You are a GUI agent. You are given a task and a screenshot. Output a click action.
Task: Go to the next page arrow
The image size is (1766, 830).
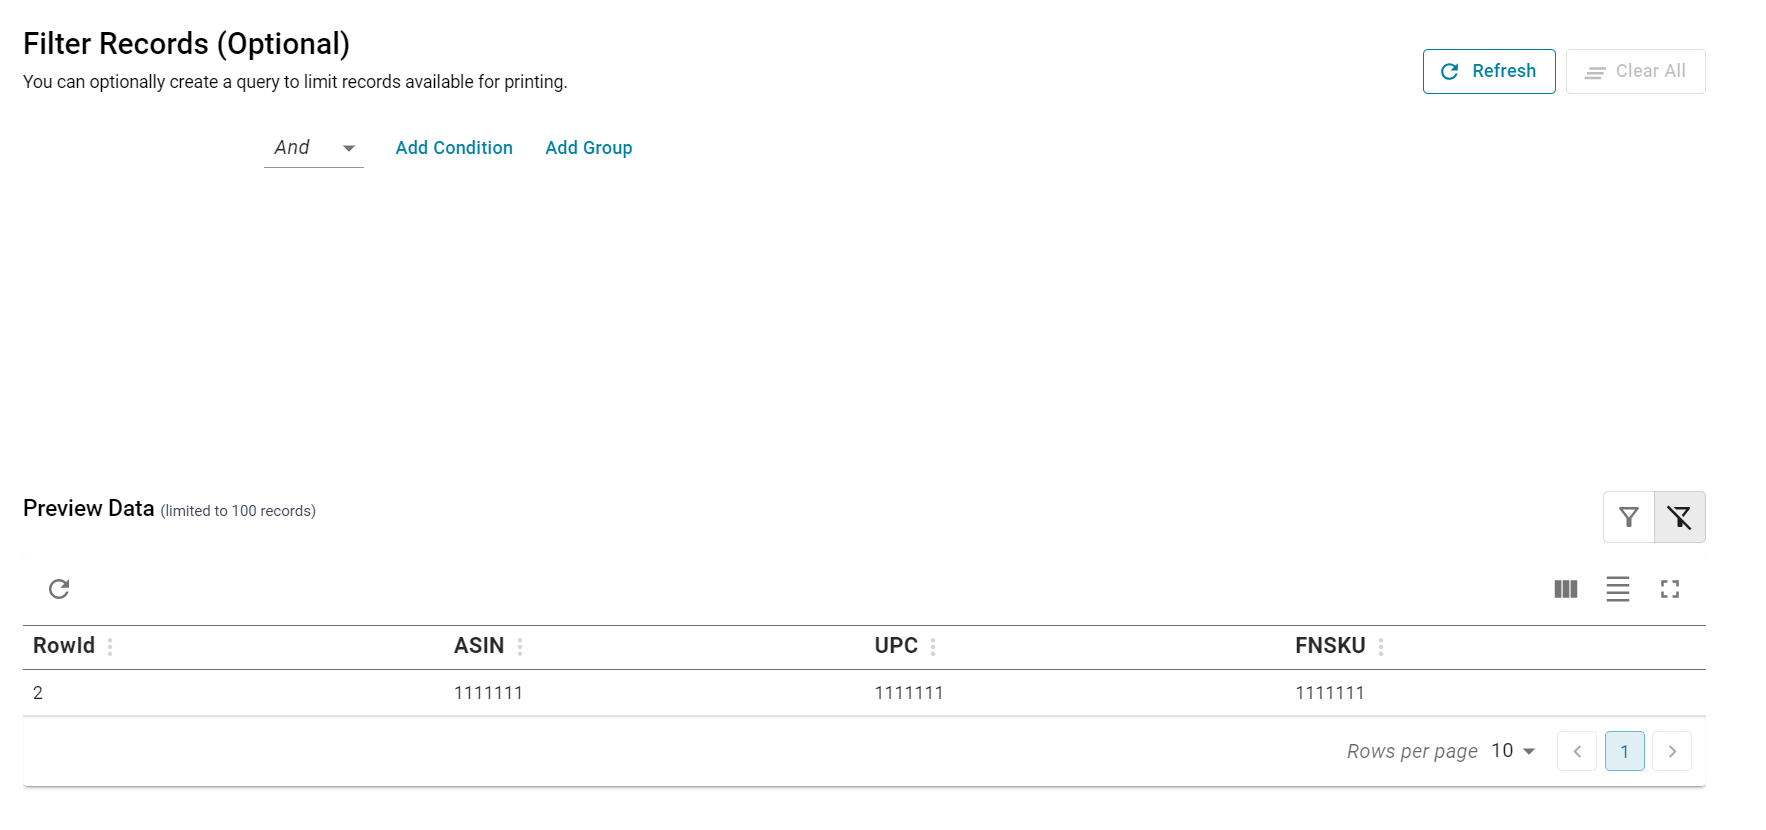tap(1672, 751)
